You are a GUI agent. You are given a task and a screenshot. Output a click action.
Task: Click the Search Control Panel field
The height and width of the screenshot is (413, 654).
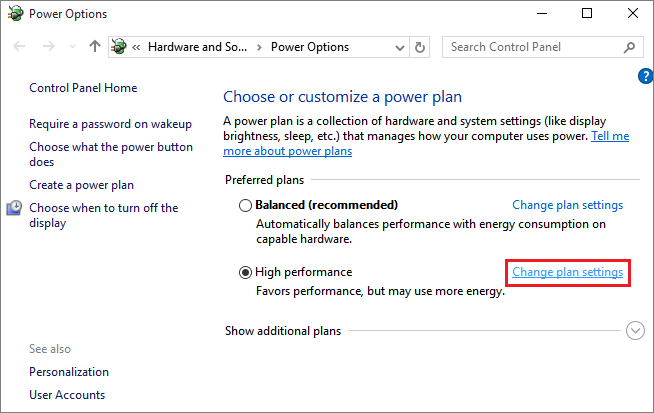(x=530, y=47)
